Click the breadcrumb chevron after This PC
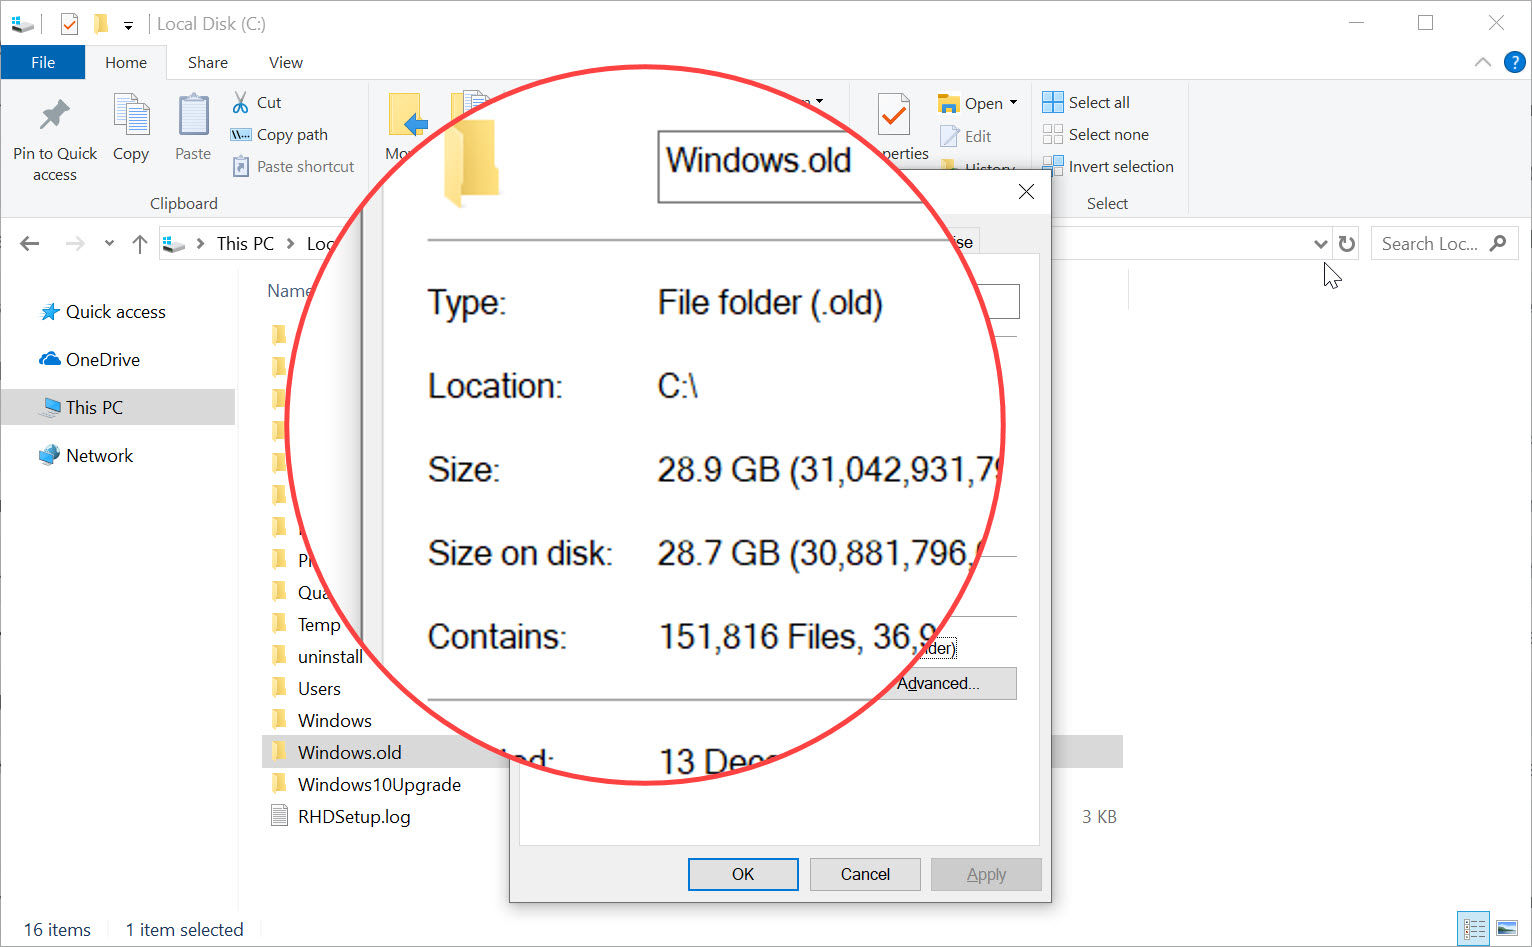The width and height of the screenshot is (1532, 947). point(291,243)
